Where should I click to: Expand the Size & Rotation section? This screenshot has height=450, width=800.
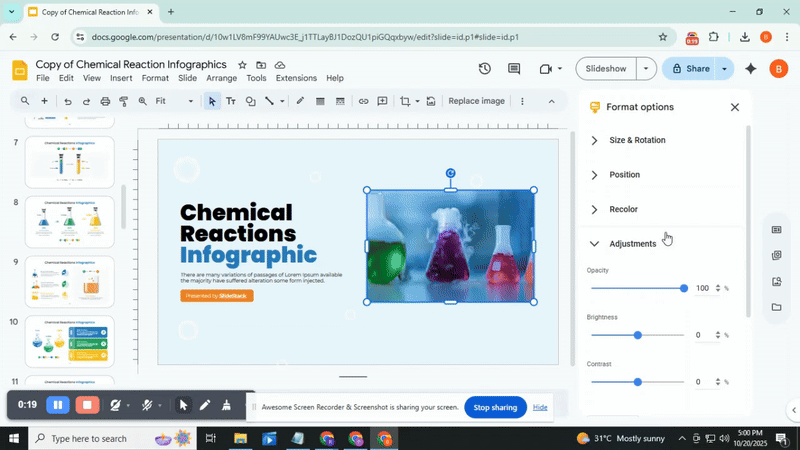pyautogui.click(x=637, y=141)
